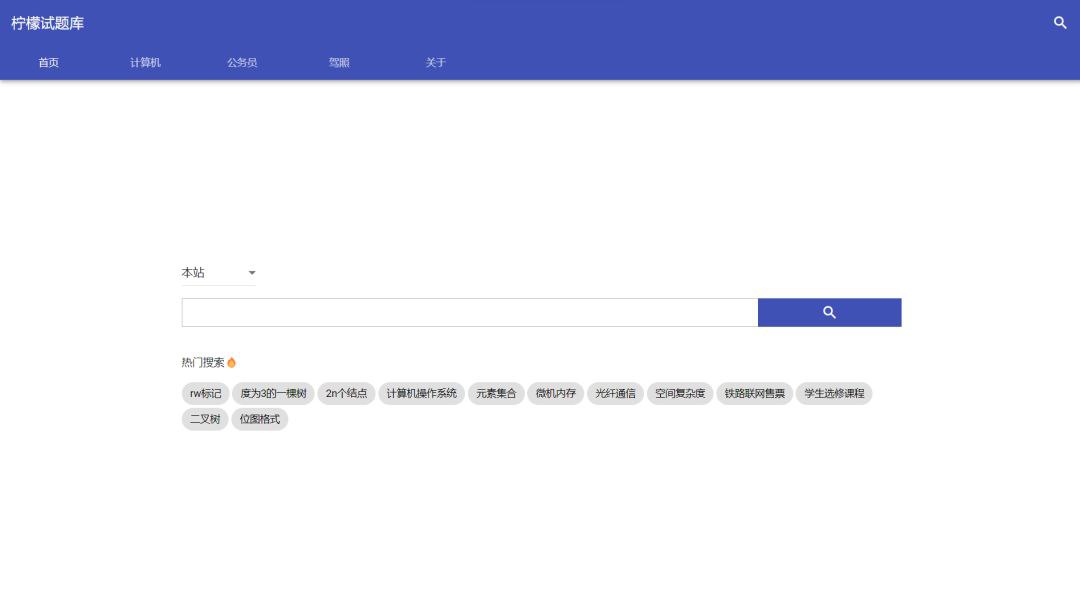
Task: Expand the 本站 search scope dropdown
Action: pyautogui.click(x=218, y=273)
